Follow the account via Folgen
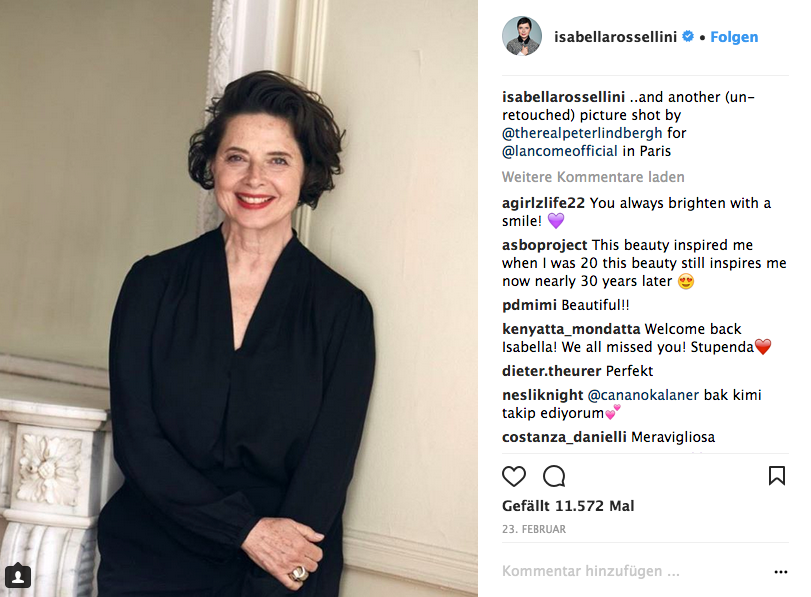 (x=734, y=37)
